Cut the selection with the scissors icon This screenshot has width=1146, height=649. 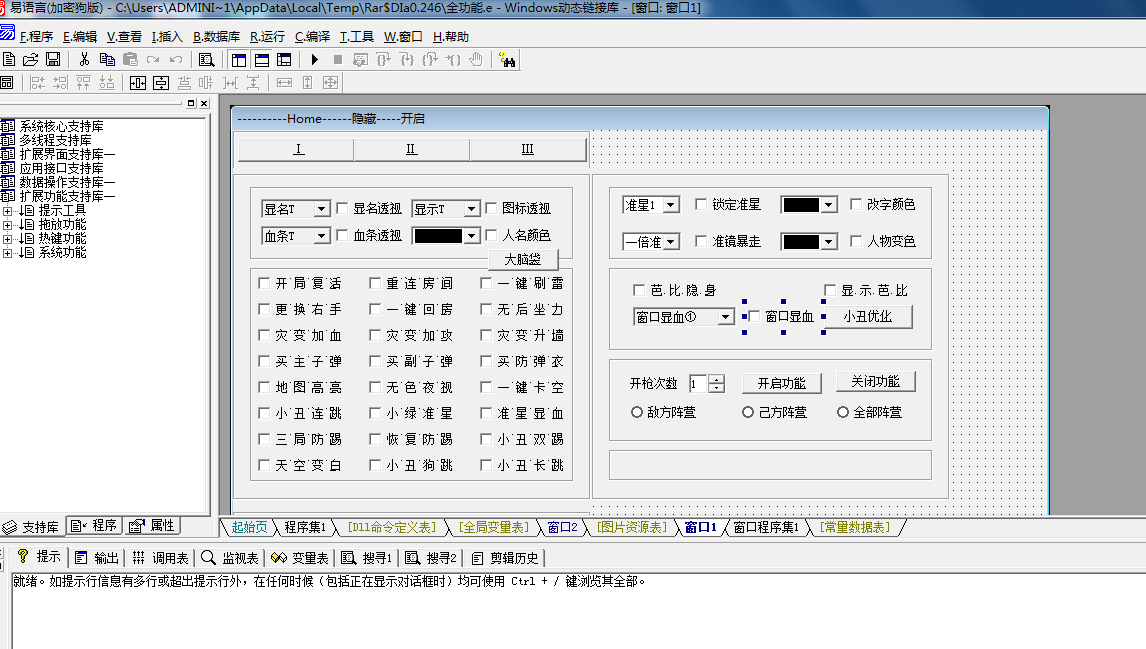[x=84, y=59]
